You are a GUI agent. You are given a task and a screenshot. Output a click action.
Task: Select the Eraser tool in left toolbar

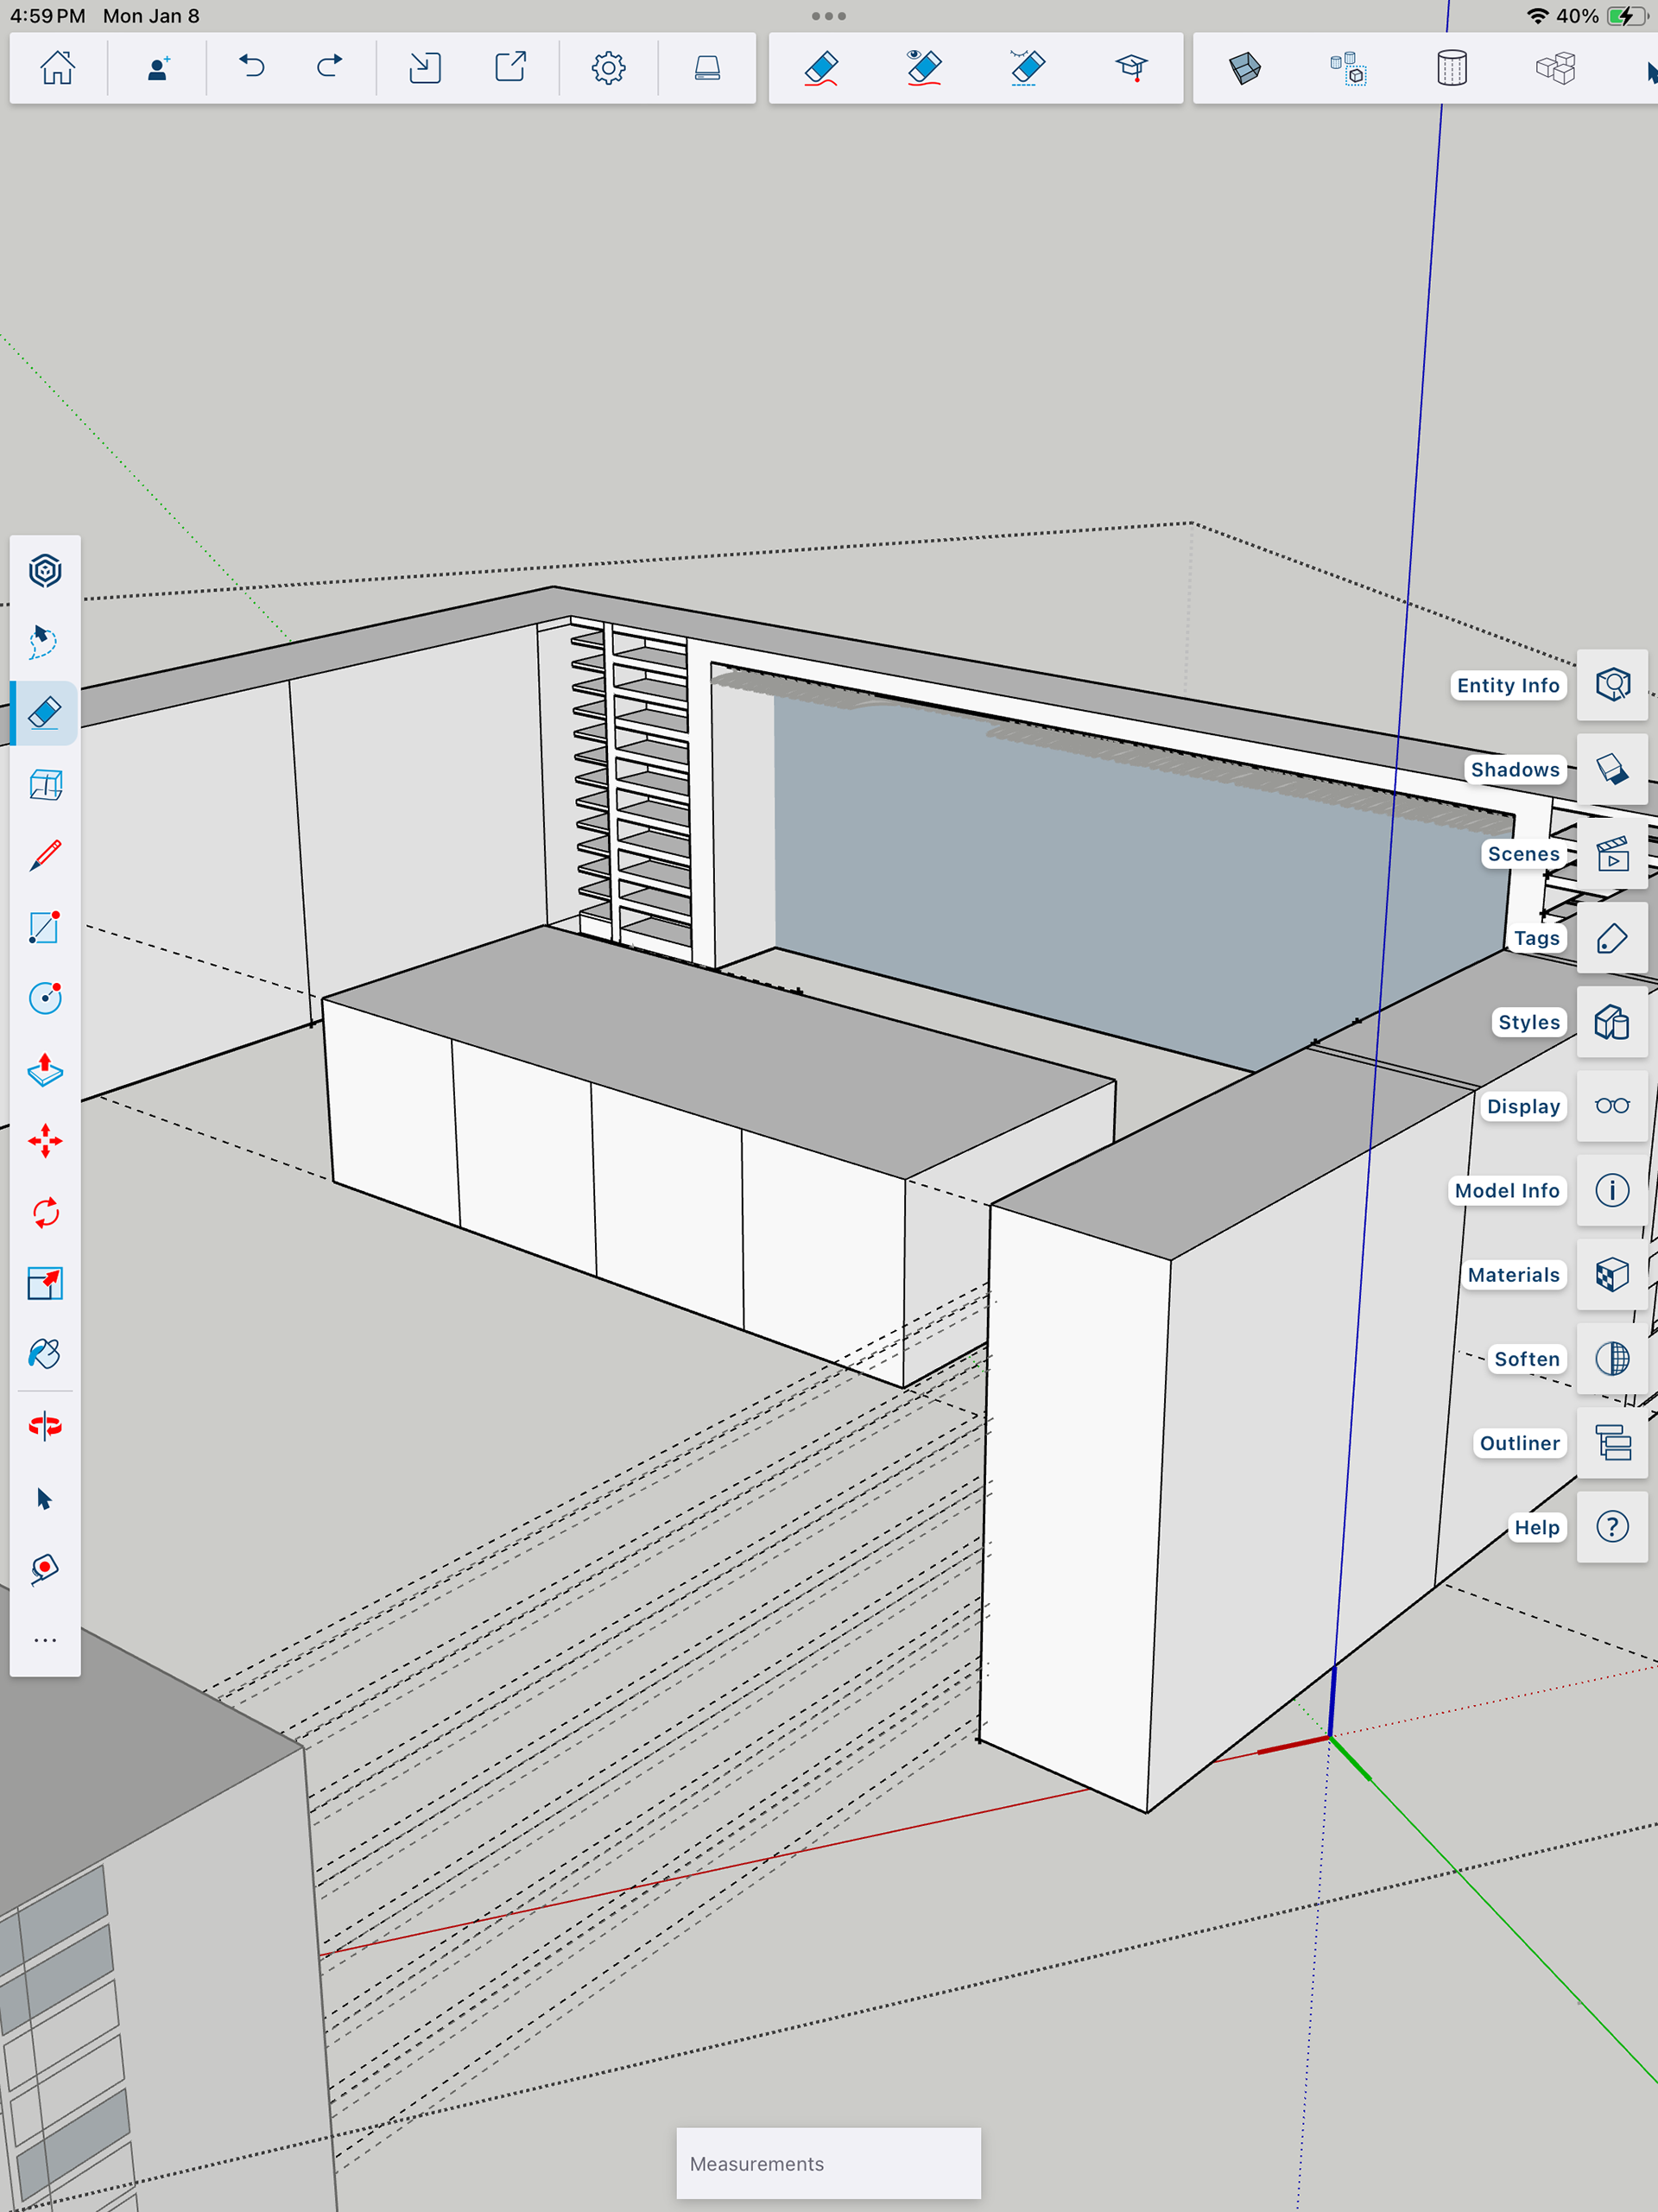click(x=45, y=713)
